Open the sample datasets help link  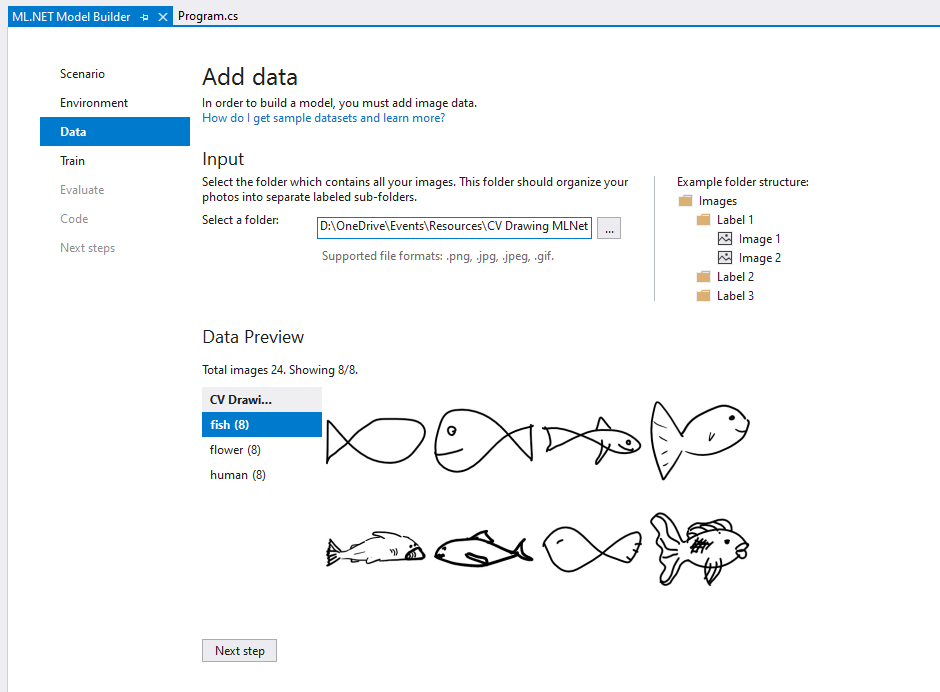pos(323,118)
